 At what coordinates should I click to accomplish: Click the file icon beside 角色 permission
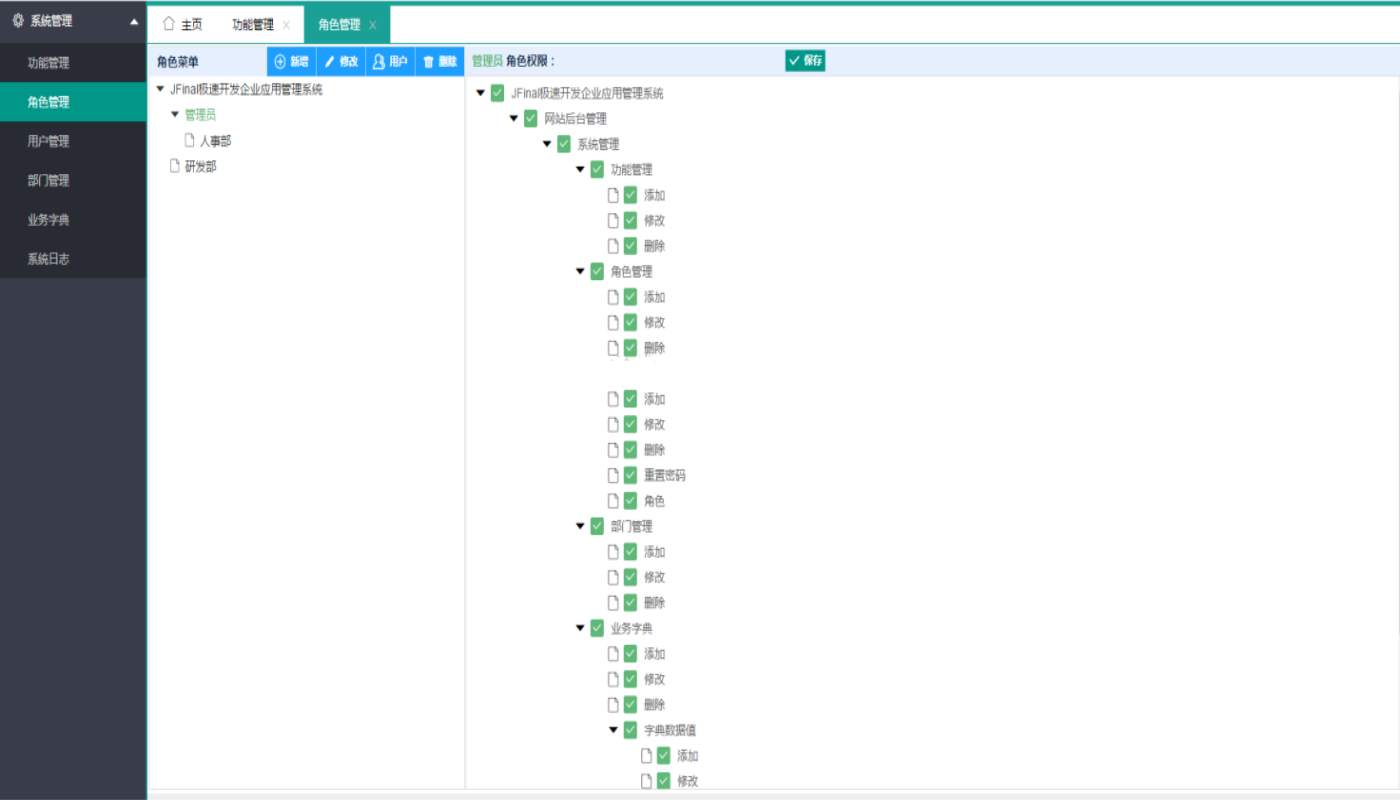pos(614,501)
